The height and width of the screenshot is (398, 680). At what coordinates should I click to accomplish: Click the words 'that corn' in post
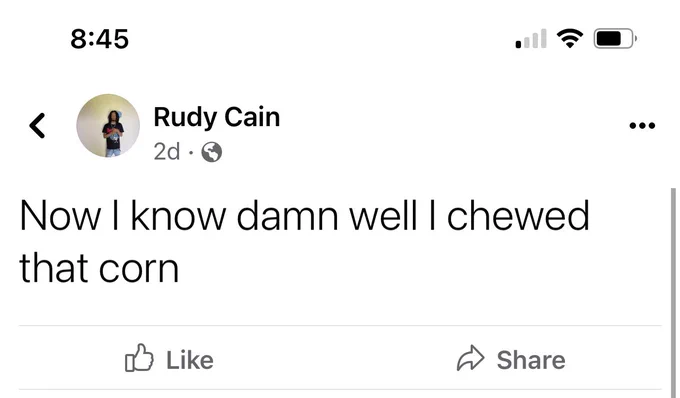point(99,268)
